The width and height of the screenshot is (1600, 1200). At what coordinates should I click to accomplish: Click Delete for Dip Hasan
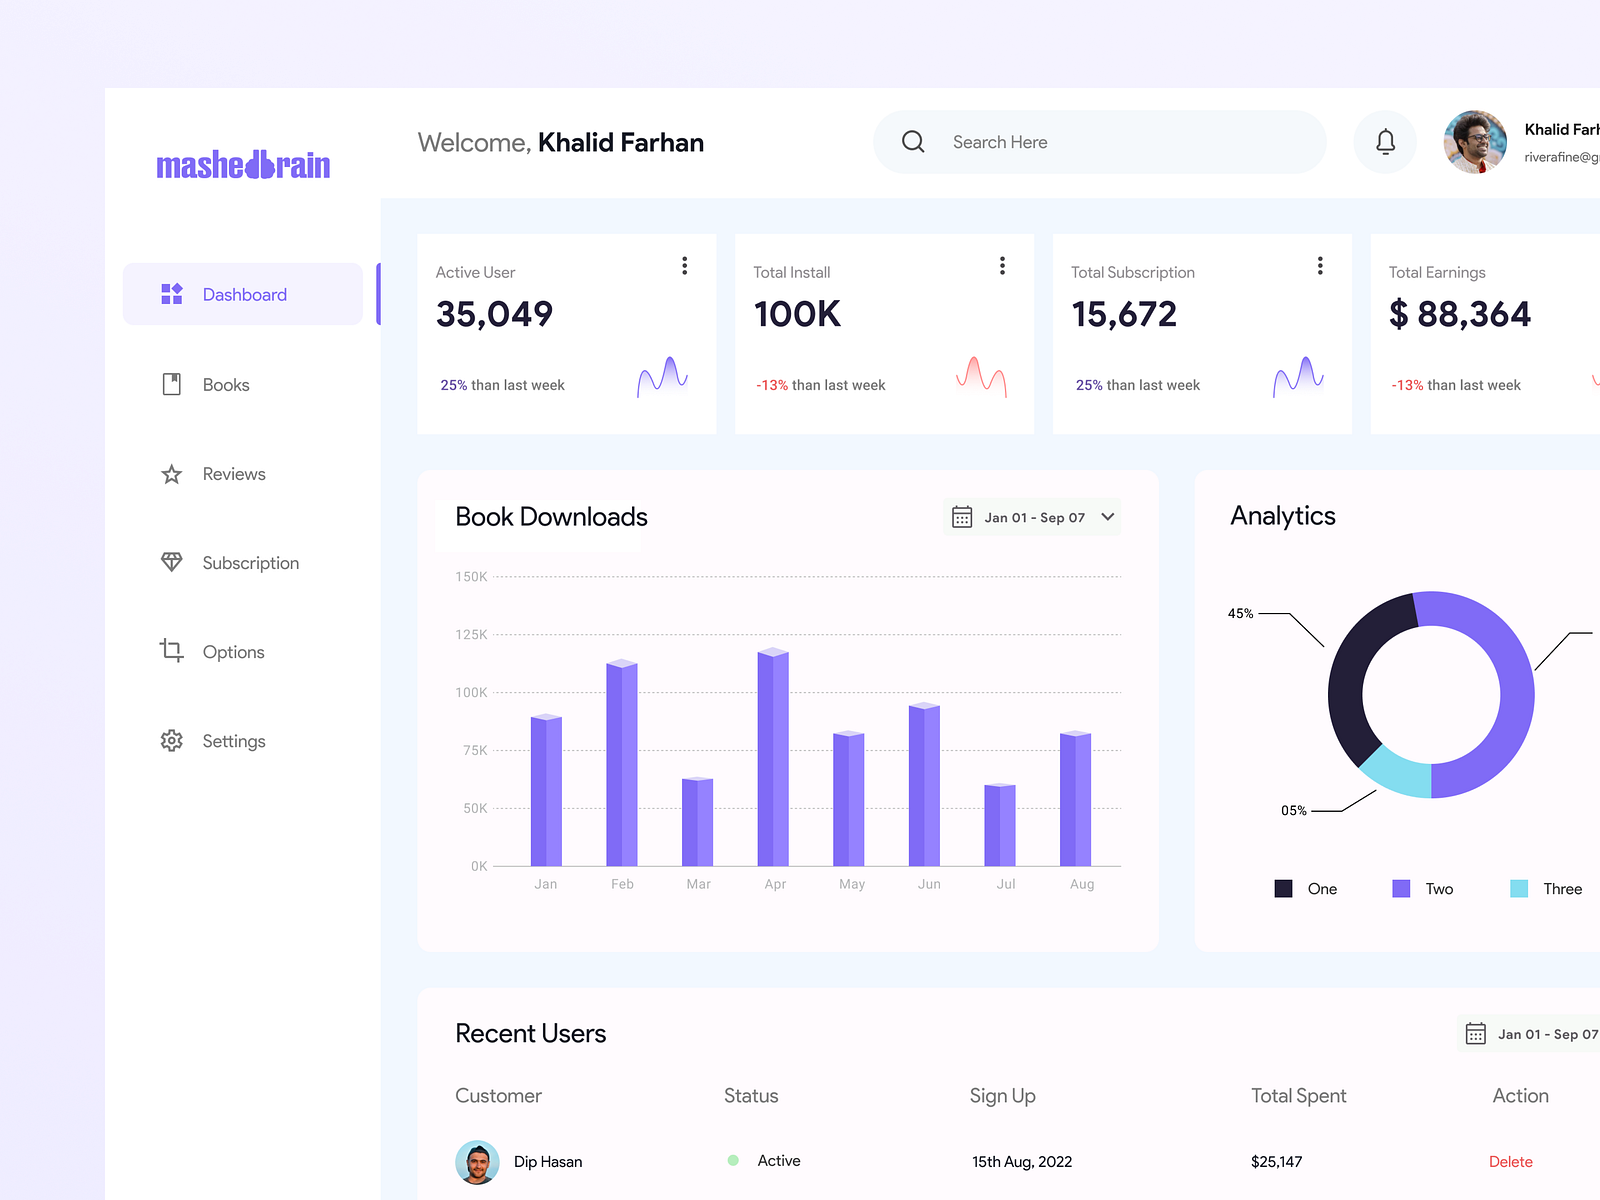[1510, 1161]
